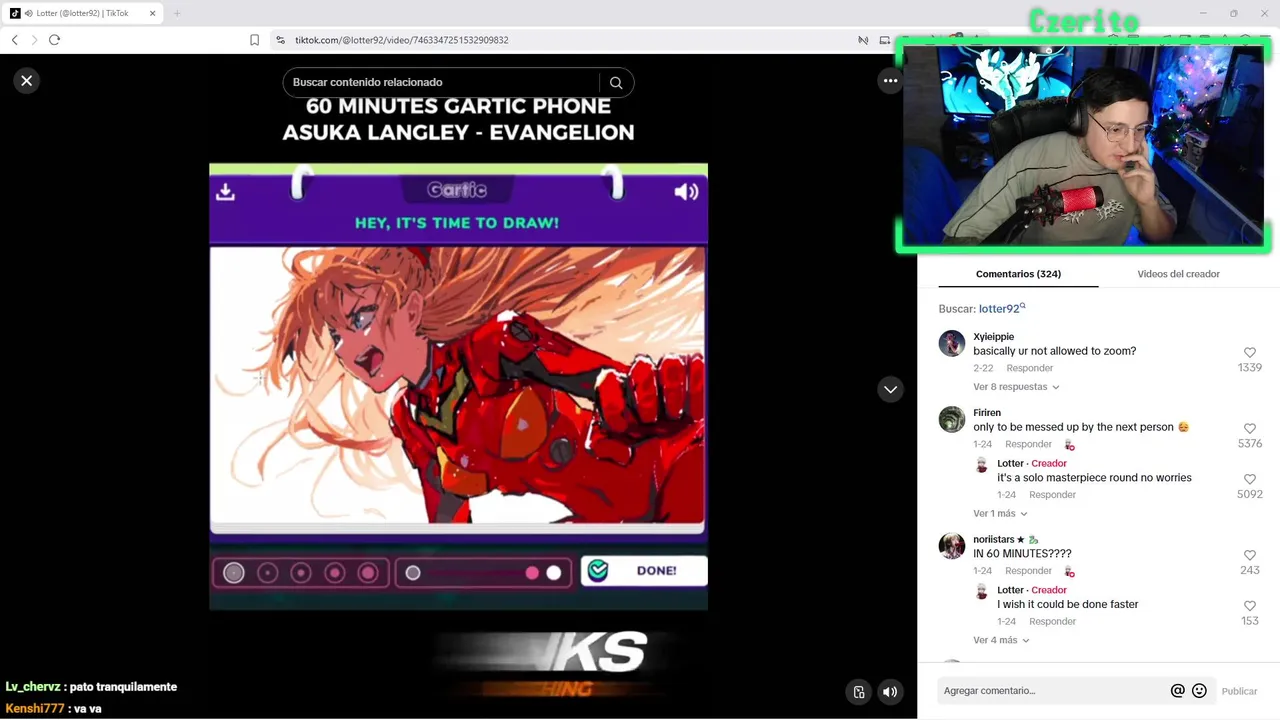The width and height of the screenshot is (1280, 720).
Task: Click the Gartic sound icon in the video
Action: [x=686, y=192]
